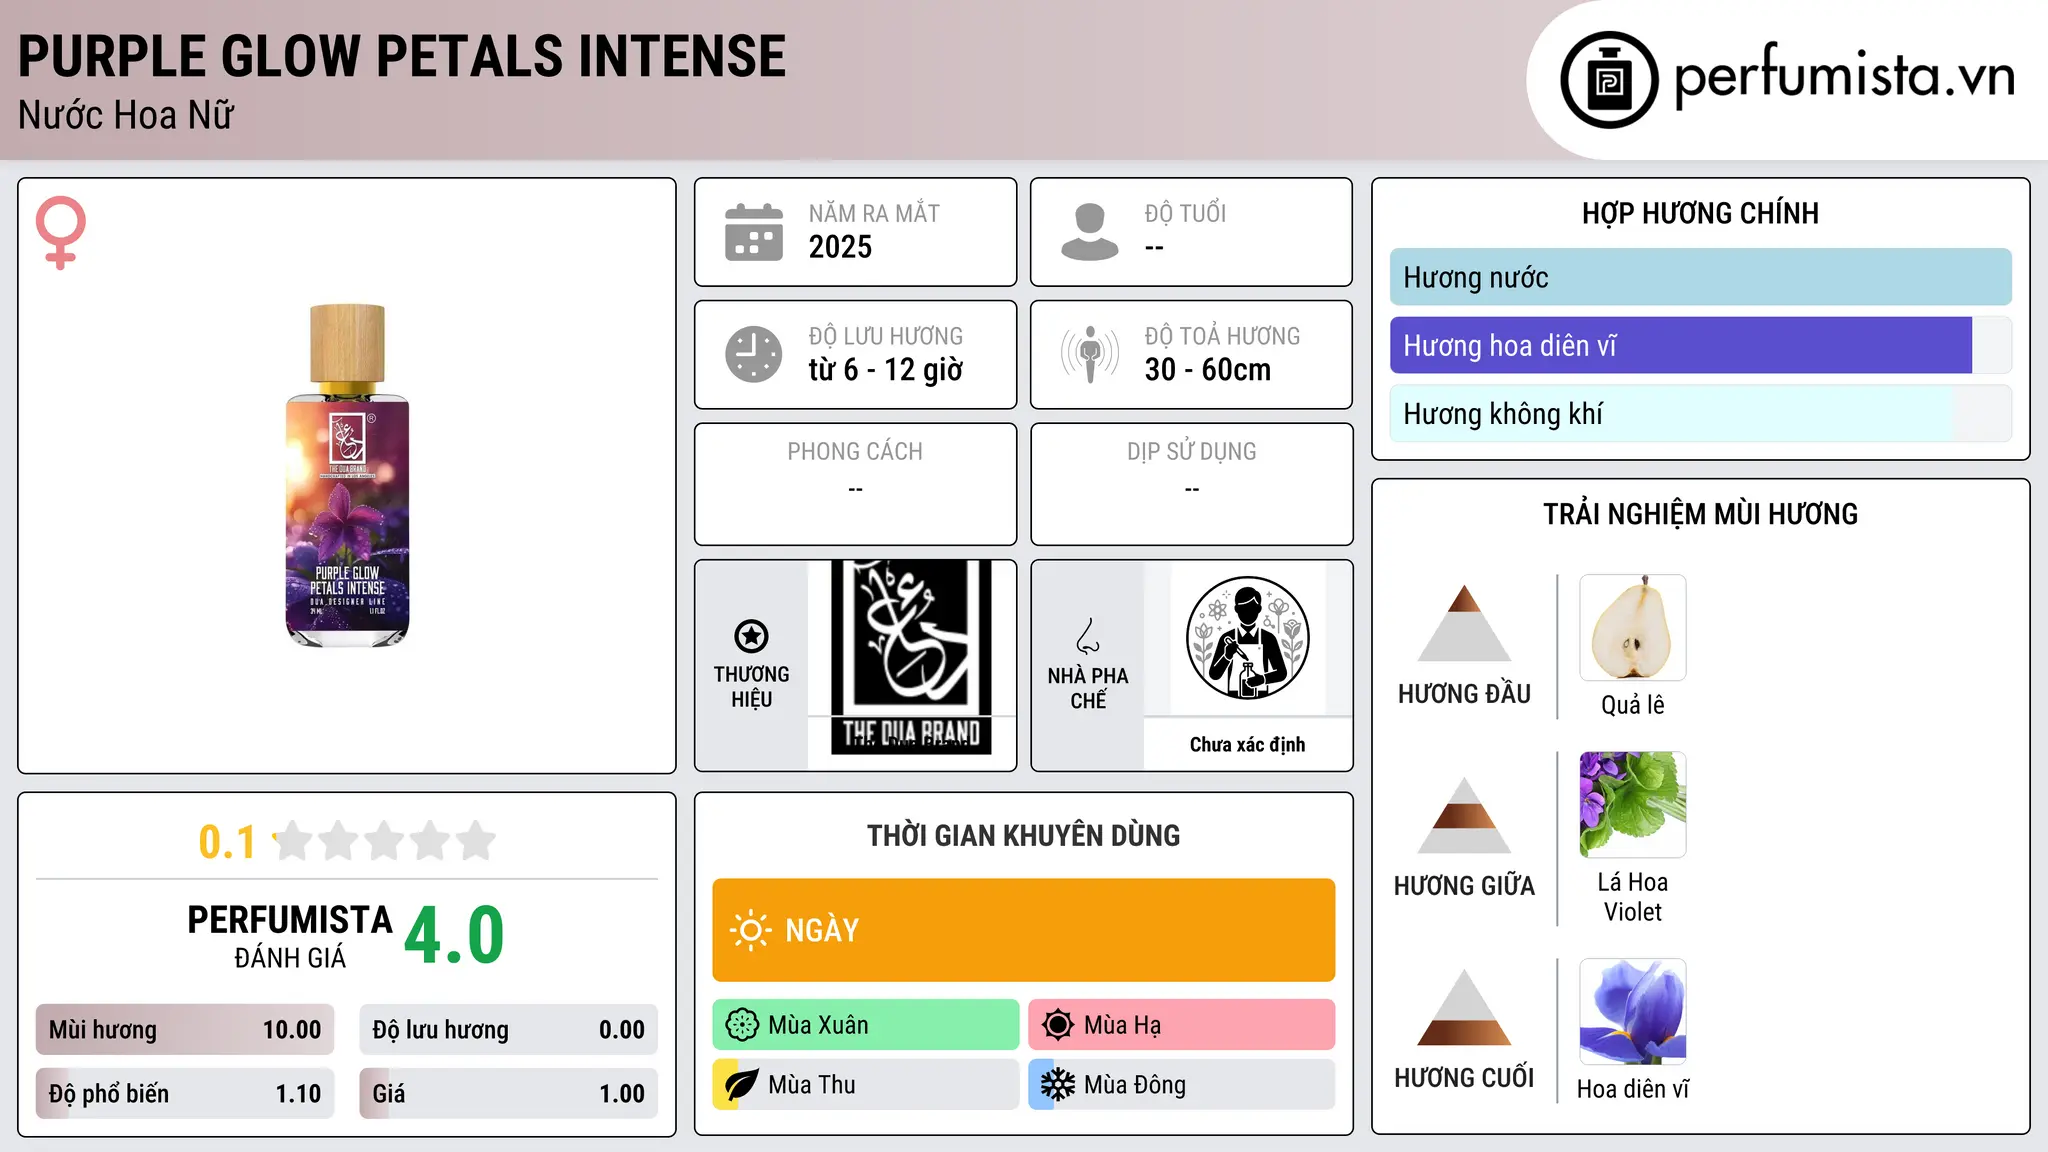Click the nose icon above Nhà pha chế
Image resolution: width=2048 pixels, height=1152 pixels.
1088,636
